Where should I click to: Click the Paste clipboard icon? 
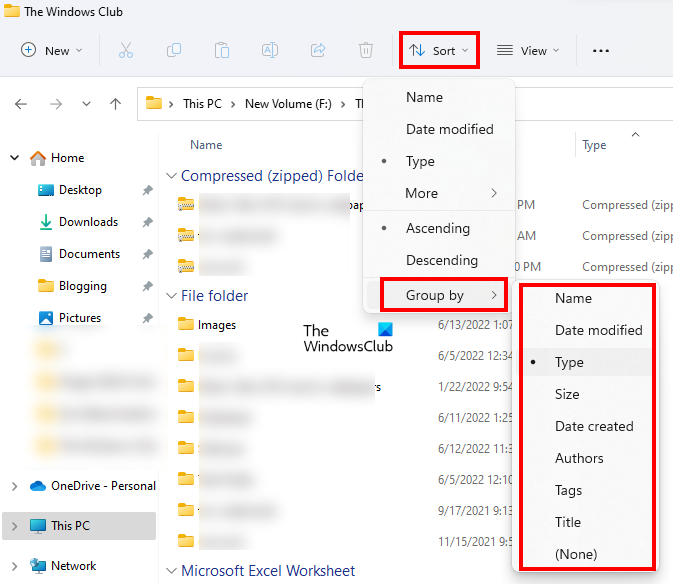click(x=222, y=50)
